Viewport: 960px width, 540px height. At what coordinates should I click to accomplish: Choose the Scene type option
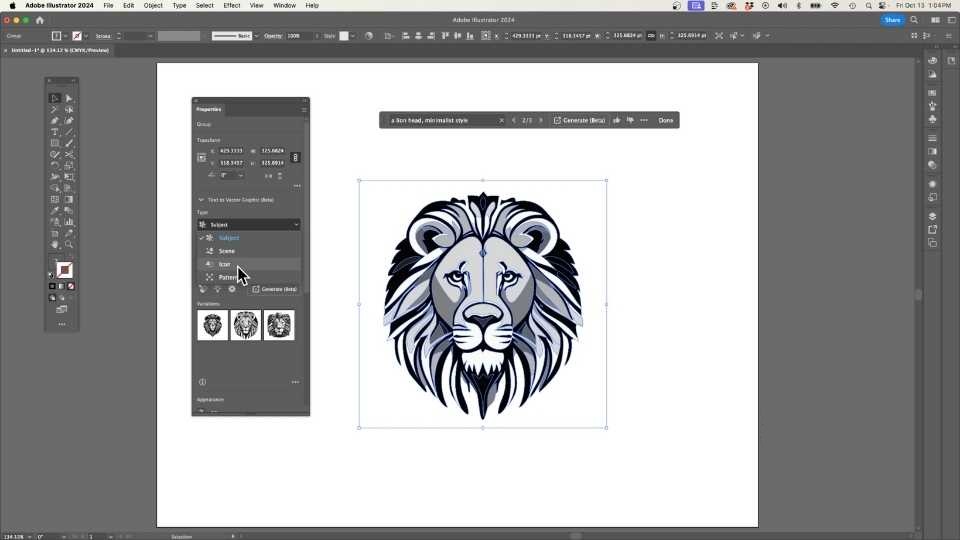tap(227, 251)
